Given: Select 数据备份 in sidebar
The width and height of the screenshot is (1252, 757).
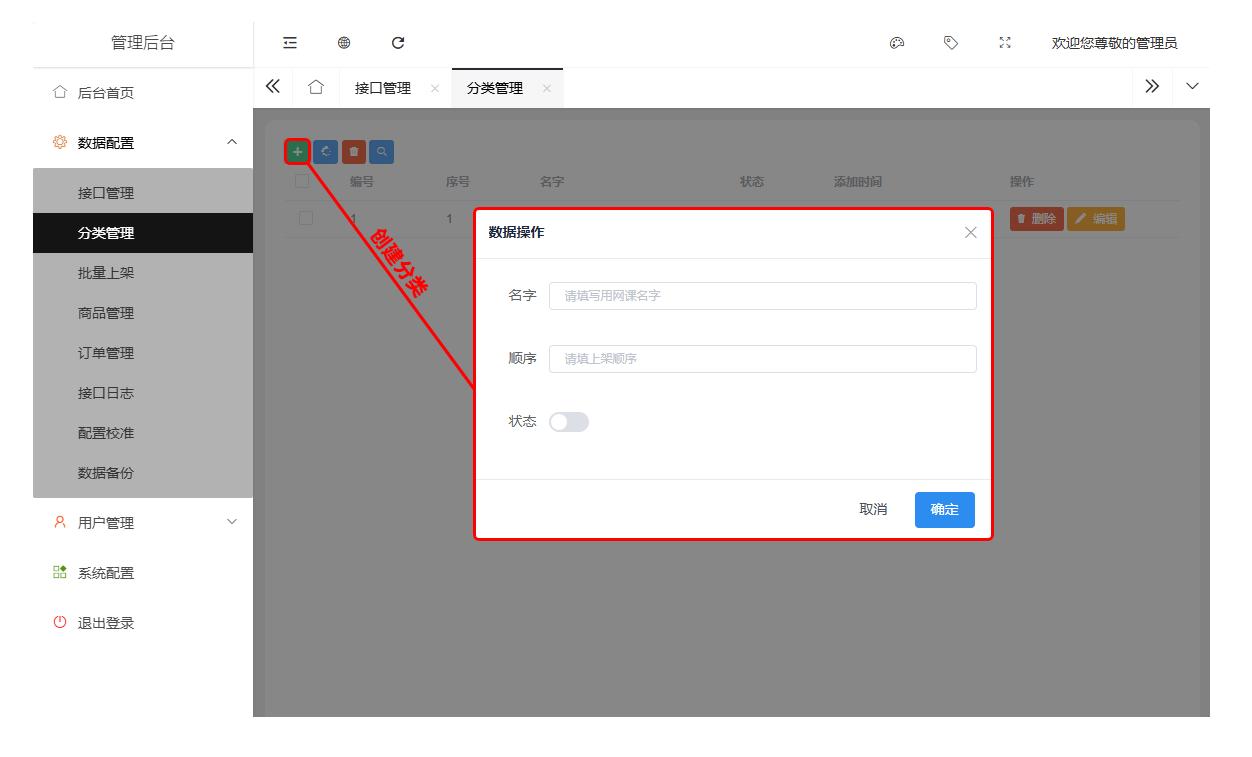Looking at the screenshot, I should click(x=143, y=473).
